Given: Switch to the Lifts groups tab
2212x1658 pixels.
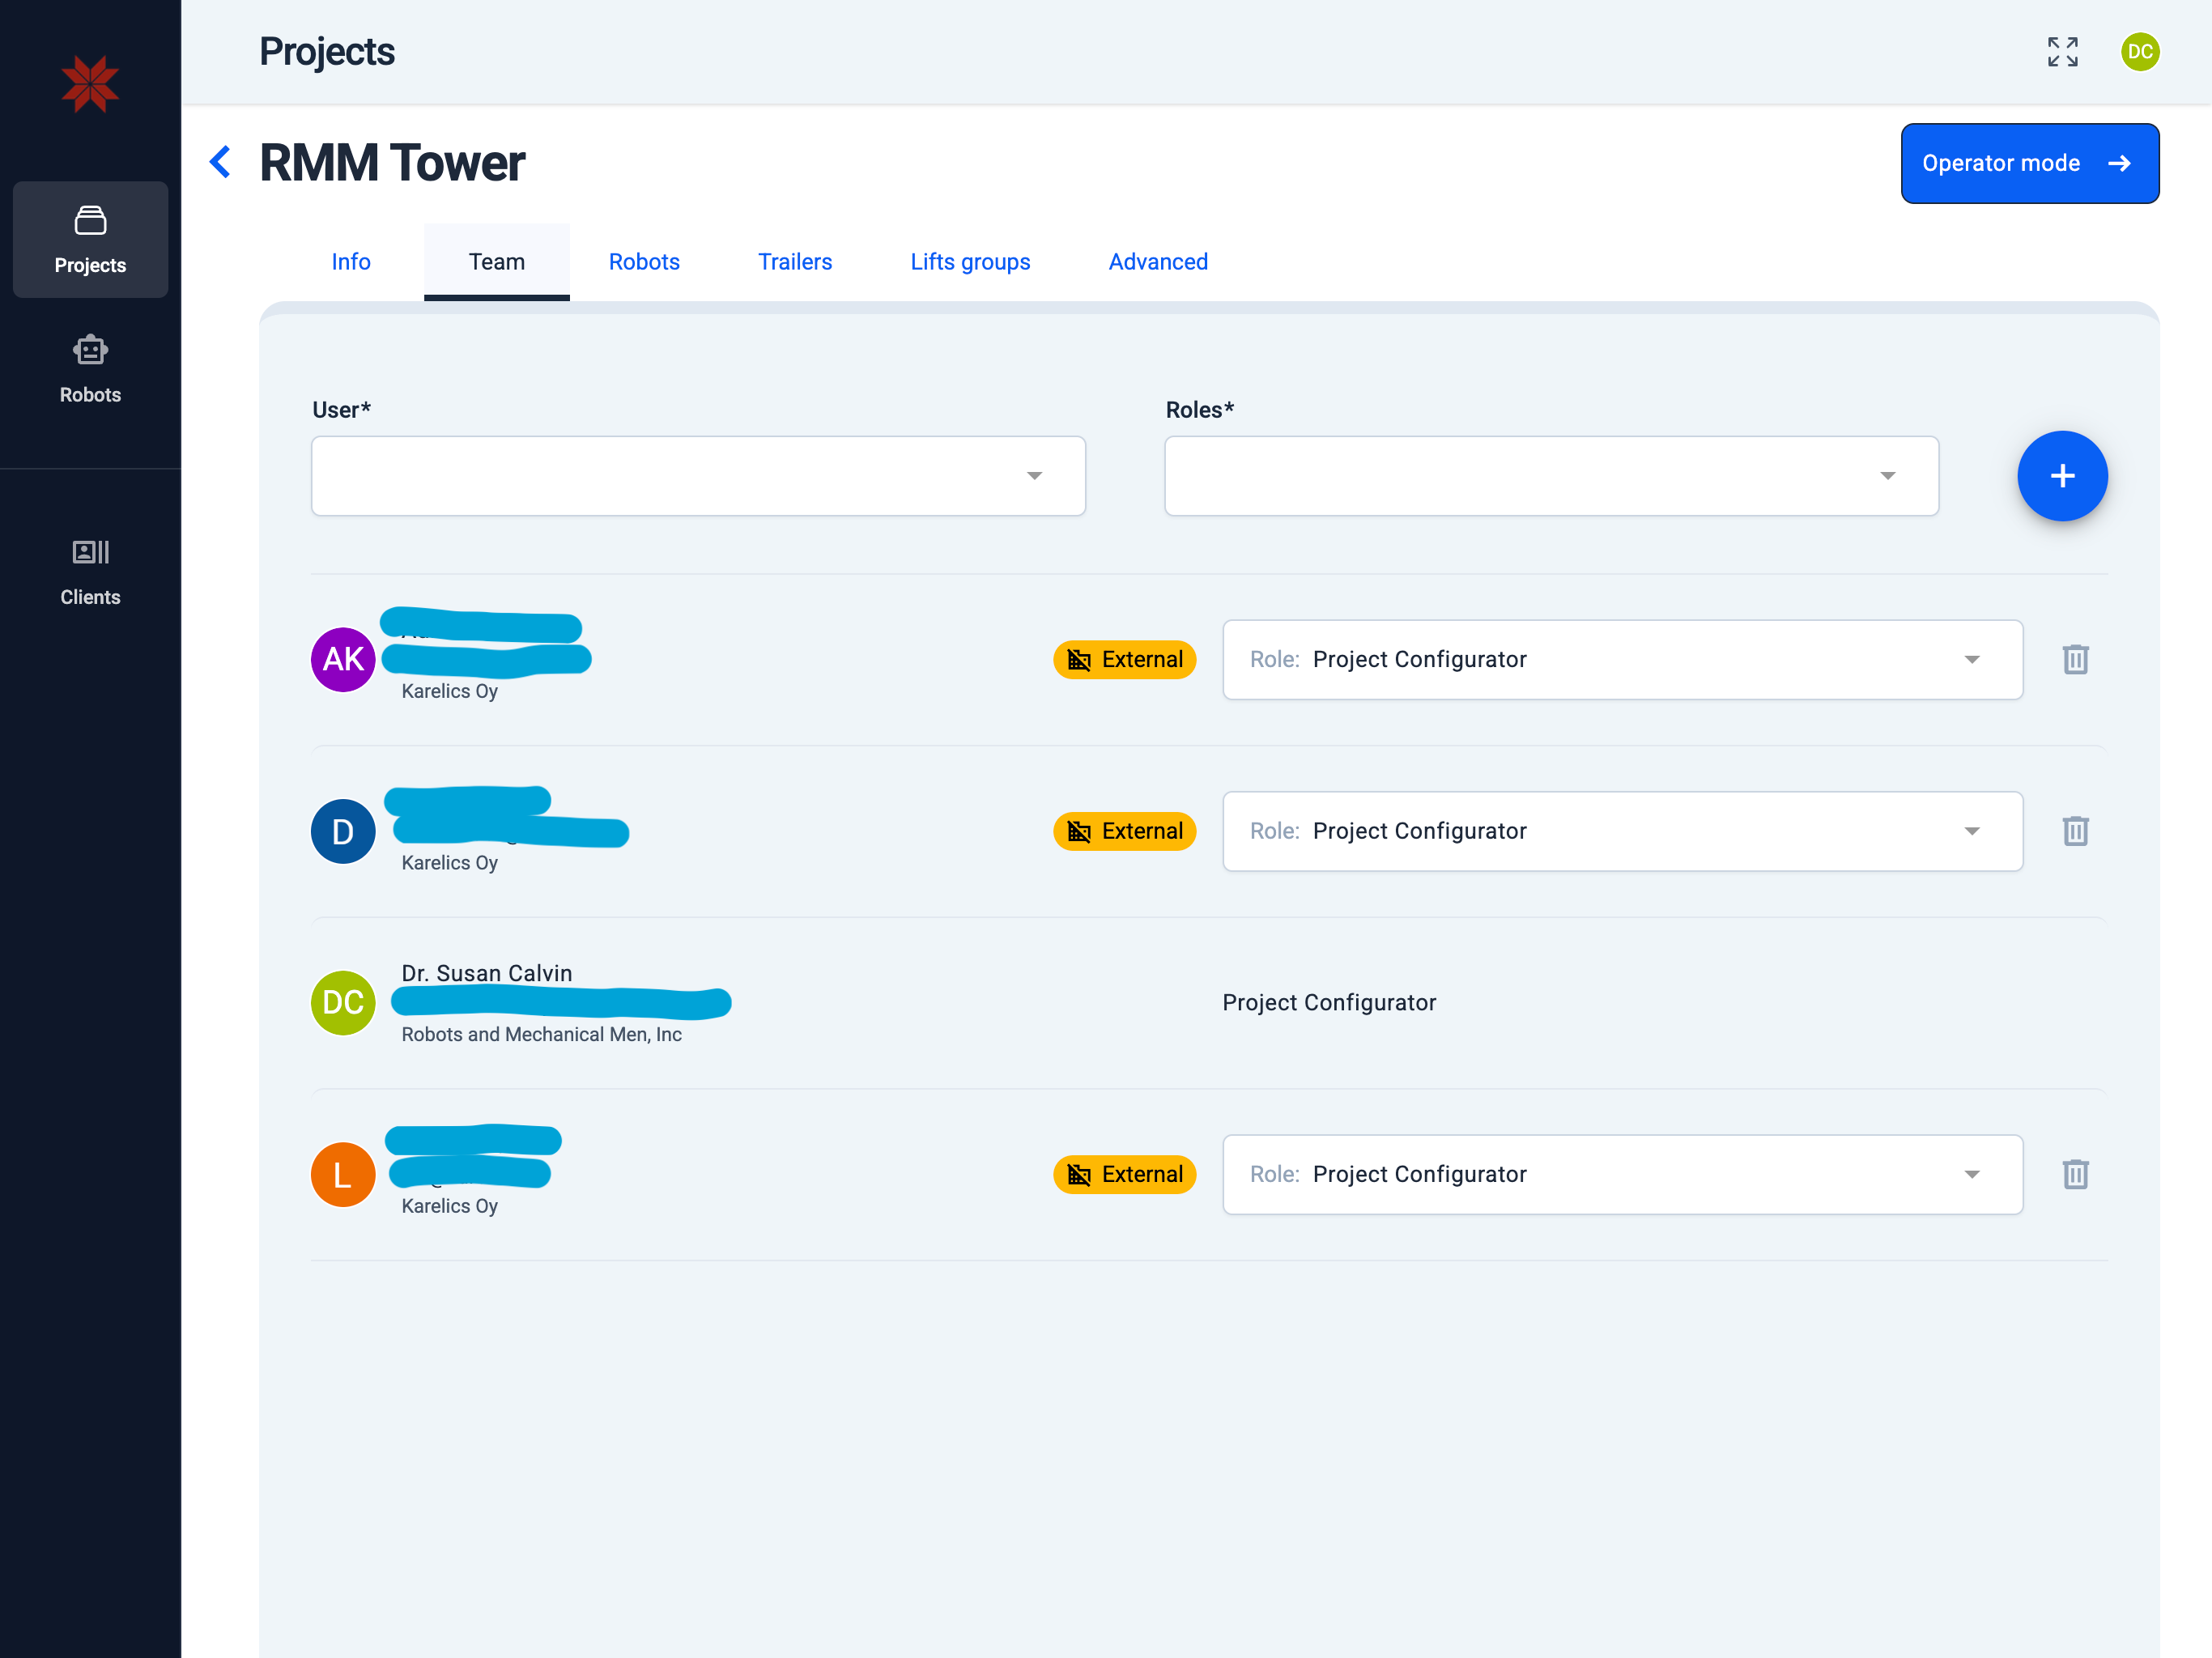Looking at the screenshot, I should 969,262.
